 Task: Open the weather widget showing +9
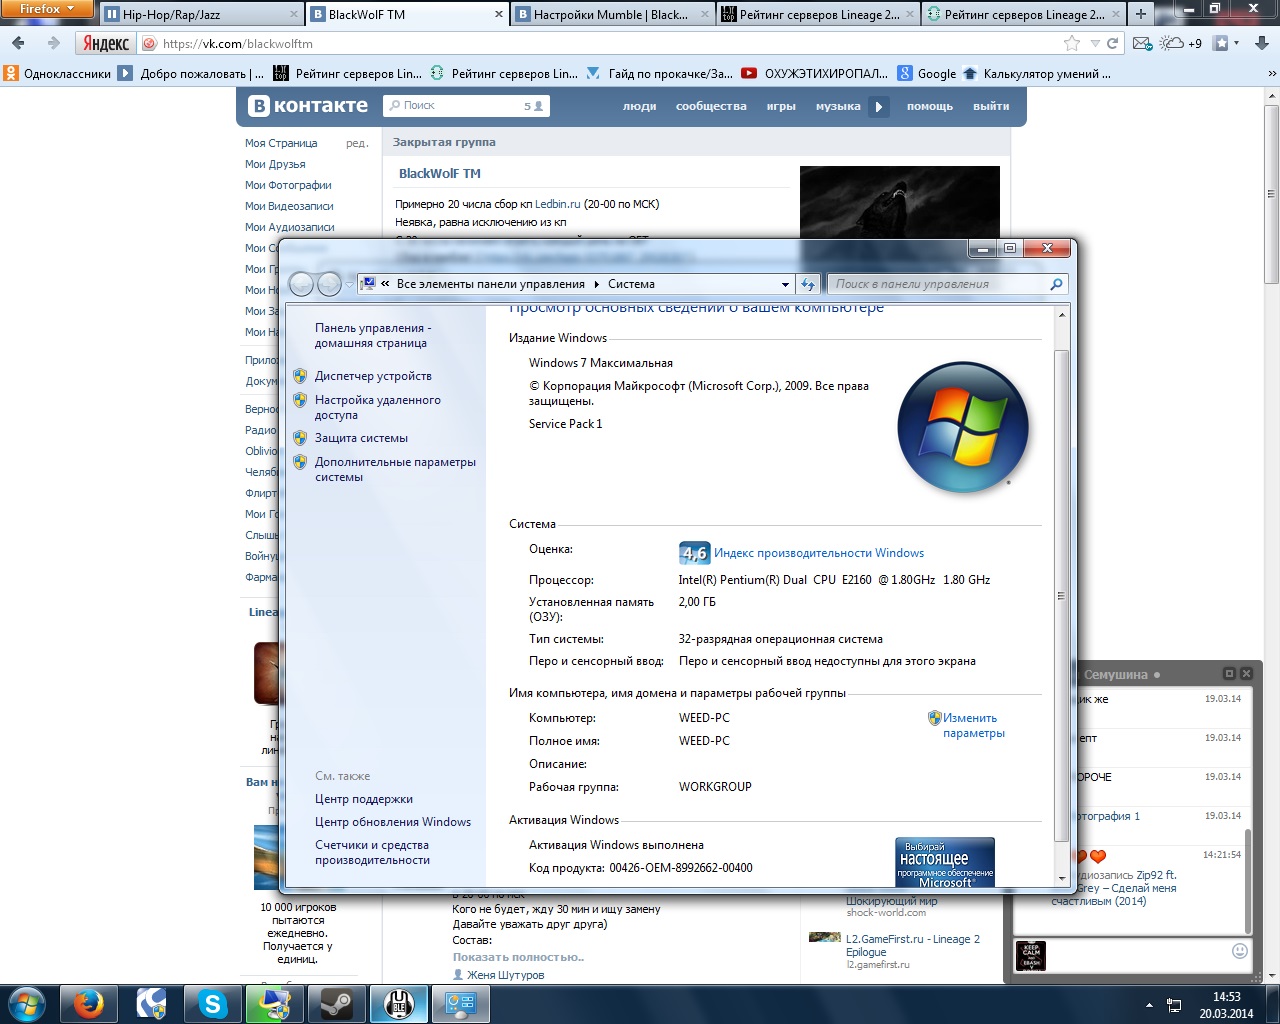pyautogui.click(x=1181, y=43)
